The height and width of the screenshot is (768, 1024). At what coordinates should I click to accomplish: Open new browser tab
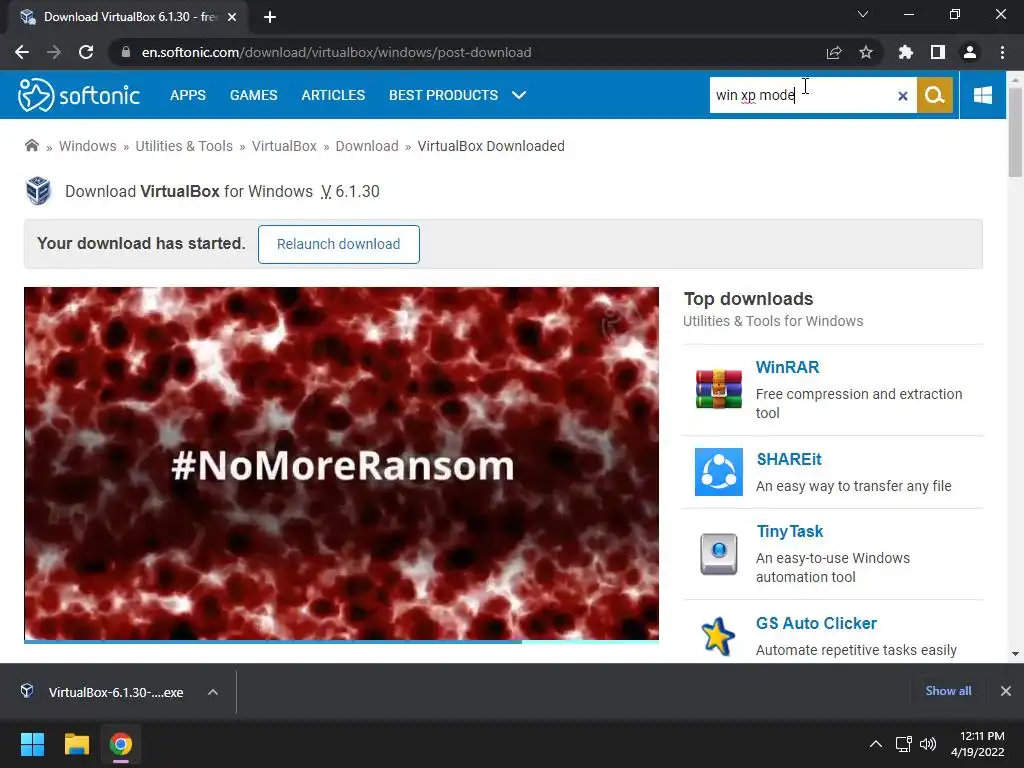[x=270, y=17]
